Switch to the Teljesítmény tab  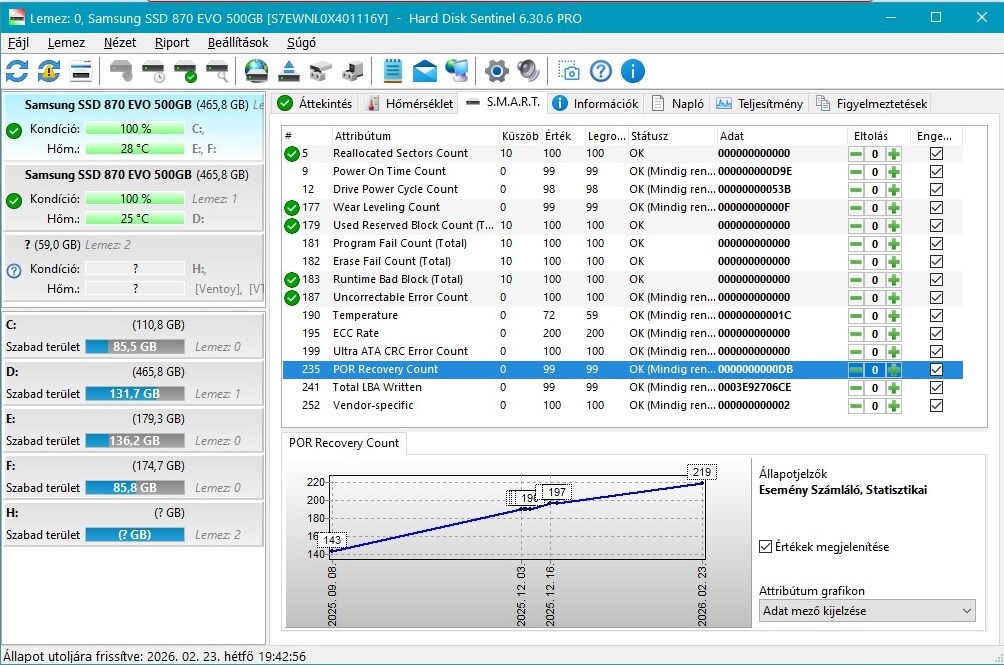pos(759,104)
